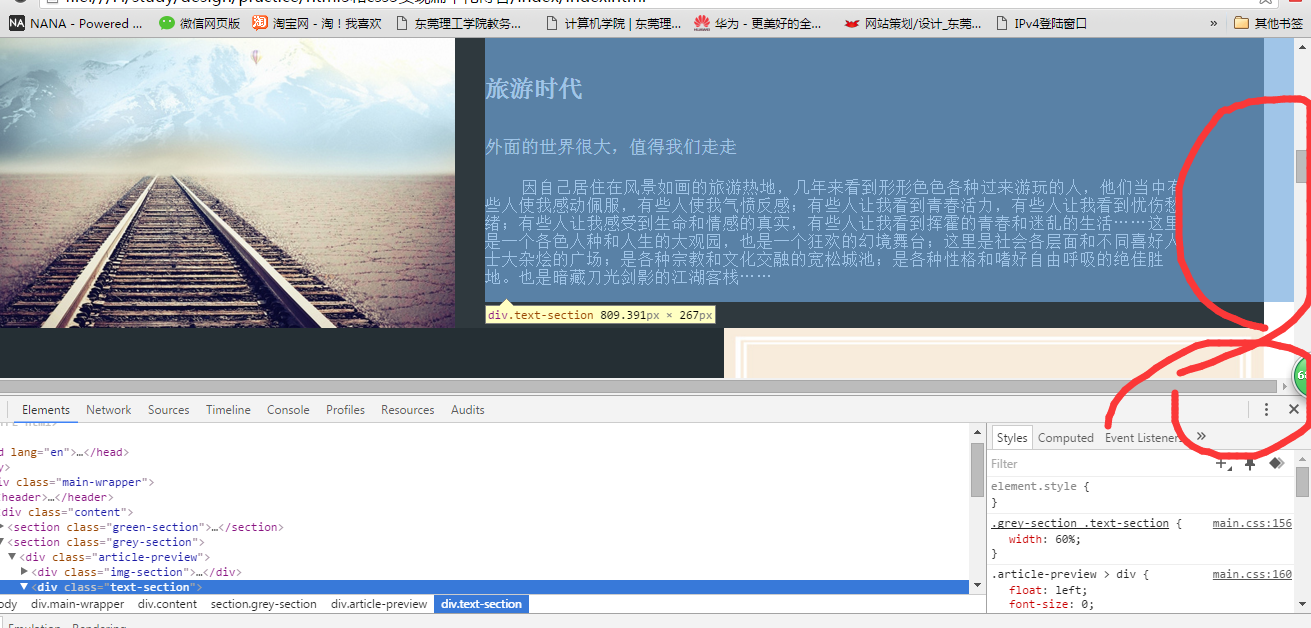Open the 计算机学院 bookmark
1311x628 pixels.
tap(613, 23)
